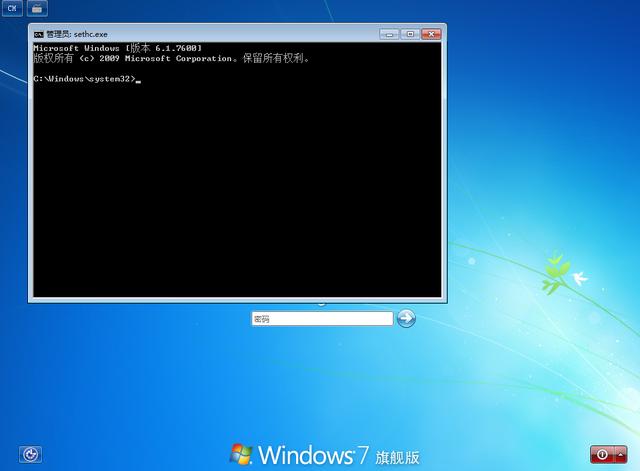Open the on-screen keyboard icon beside CH
This screenshot has height=471, width=640.
coord(37,8)
